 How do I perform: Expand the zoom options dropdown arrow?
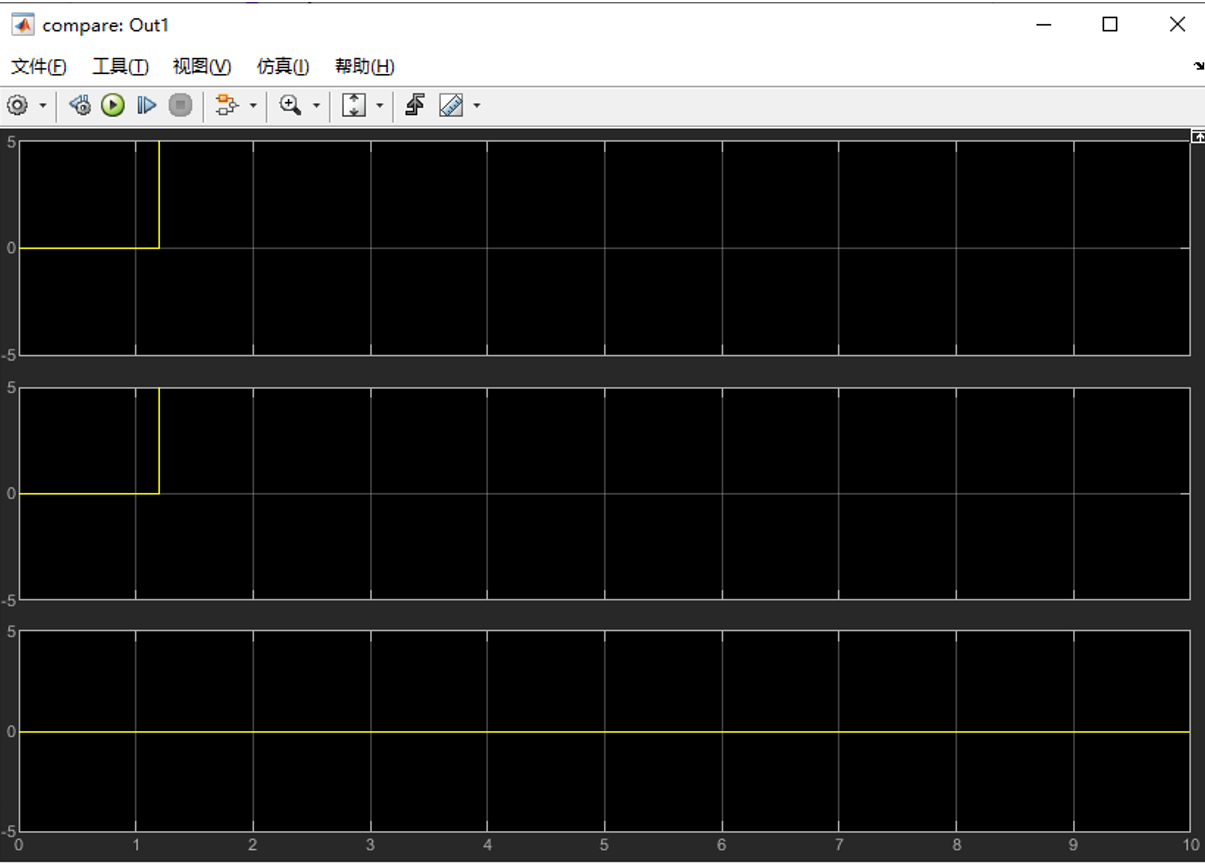coord(316,105)
